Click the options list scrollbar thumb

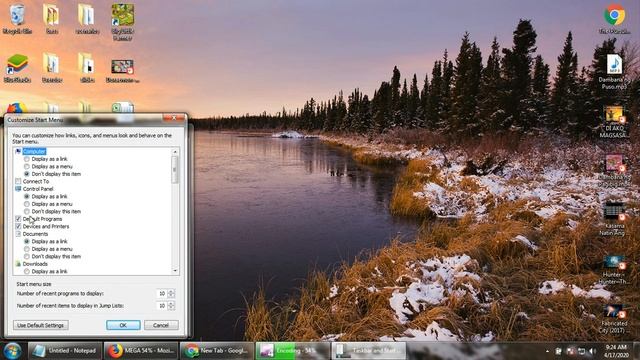[x=175, y=169]
